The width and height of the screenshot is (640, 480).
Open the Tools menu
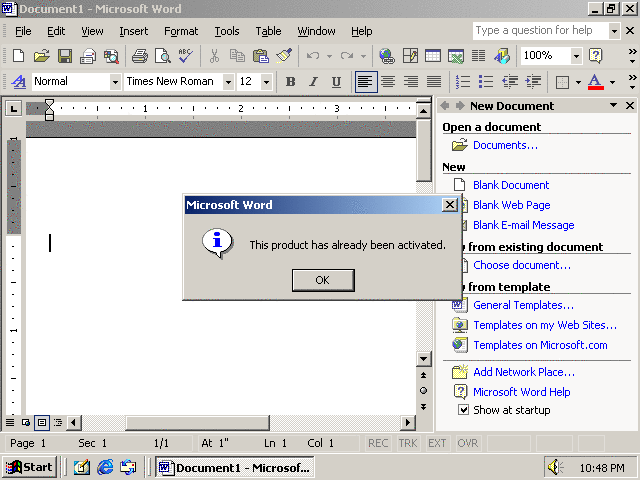click(x=227, y=31)
